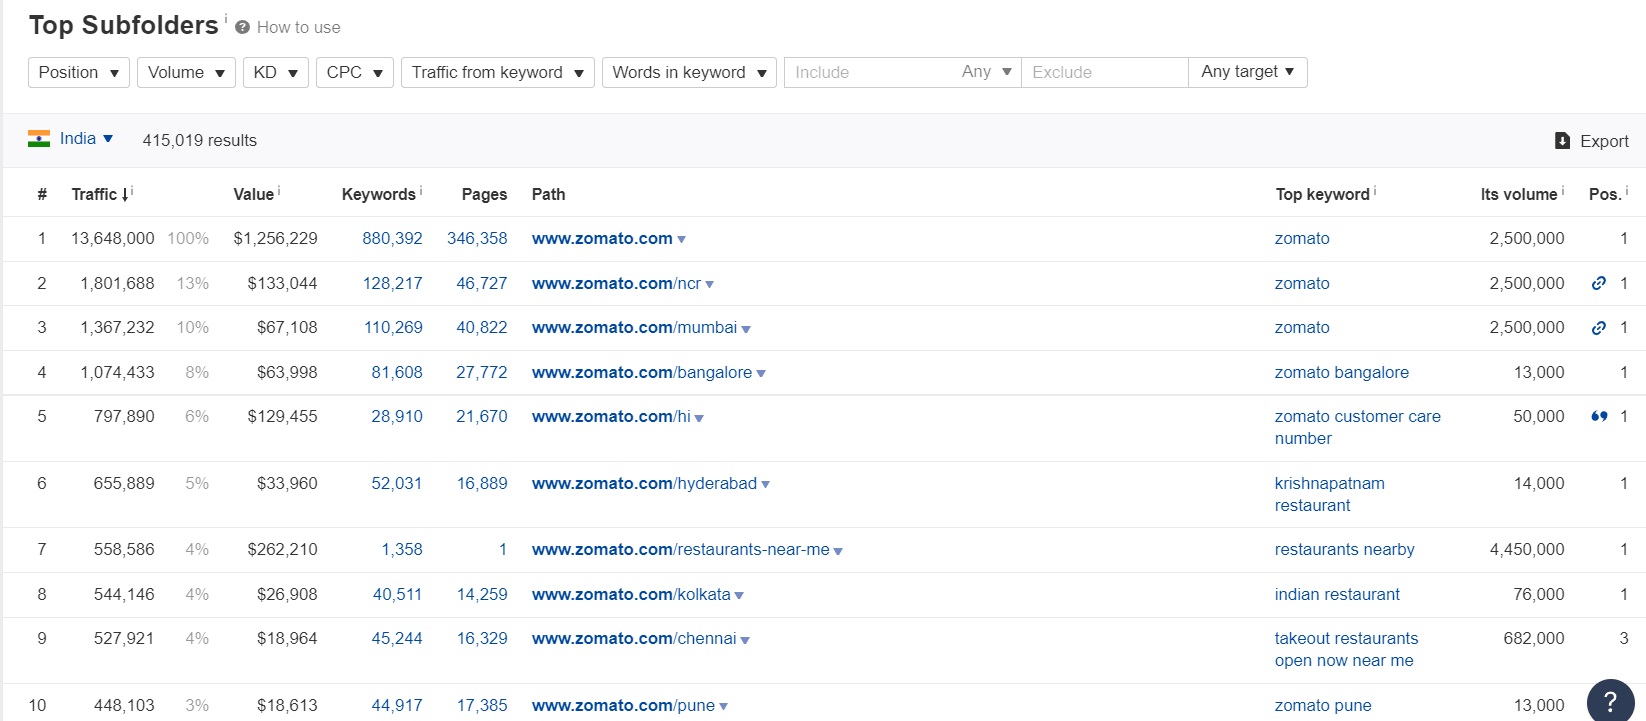Select the 415,019 results text

tap(200, 140)
